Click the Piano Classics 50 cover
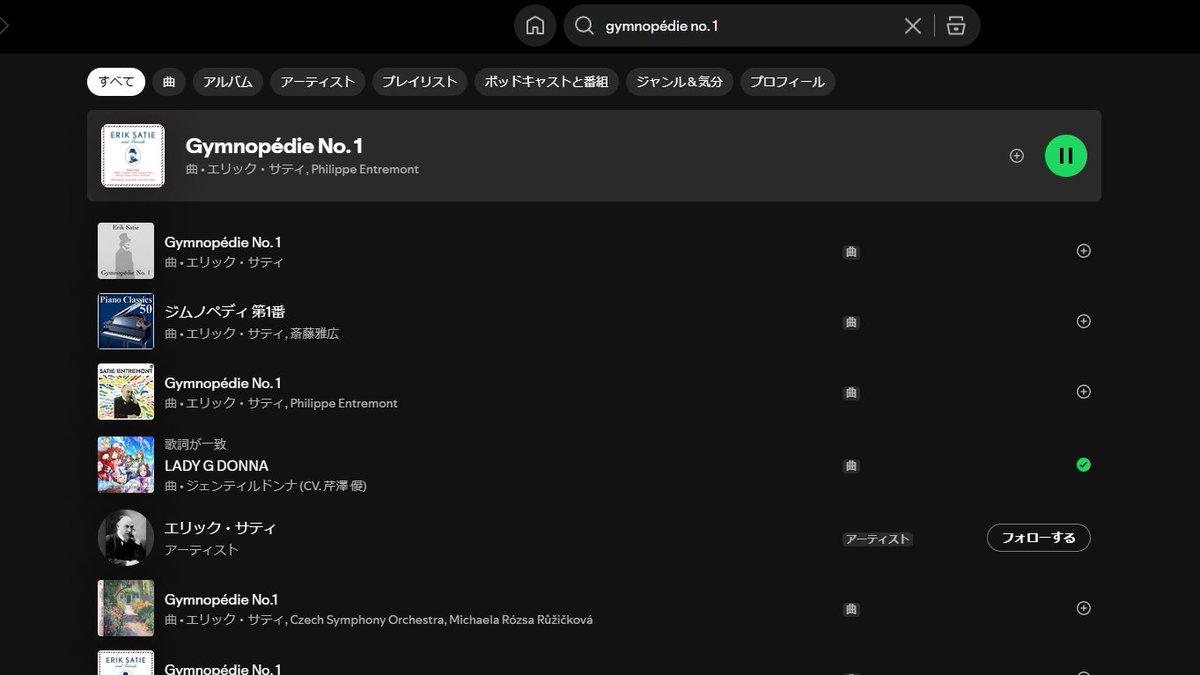 pyautogui.click(x=126, y=321)
